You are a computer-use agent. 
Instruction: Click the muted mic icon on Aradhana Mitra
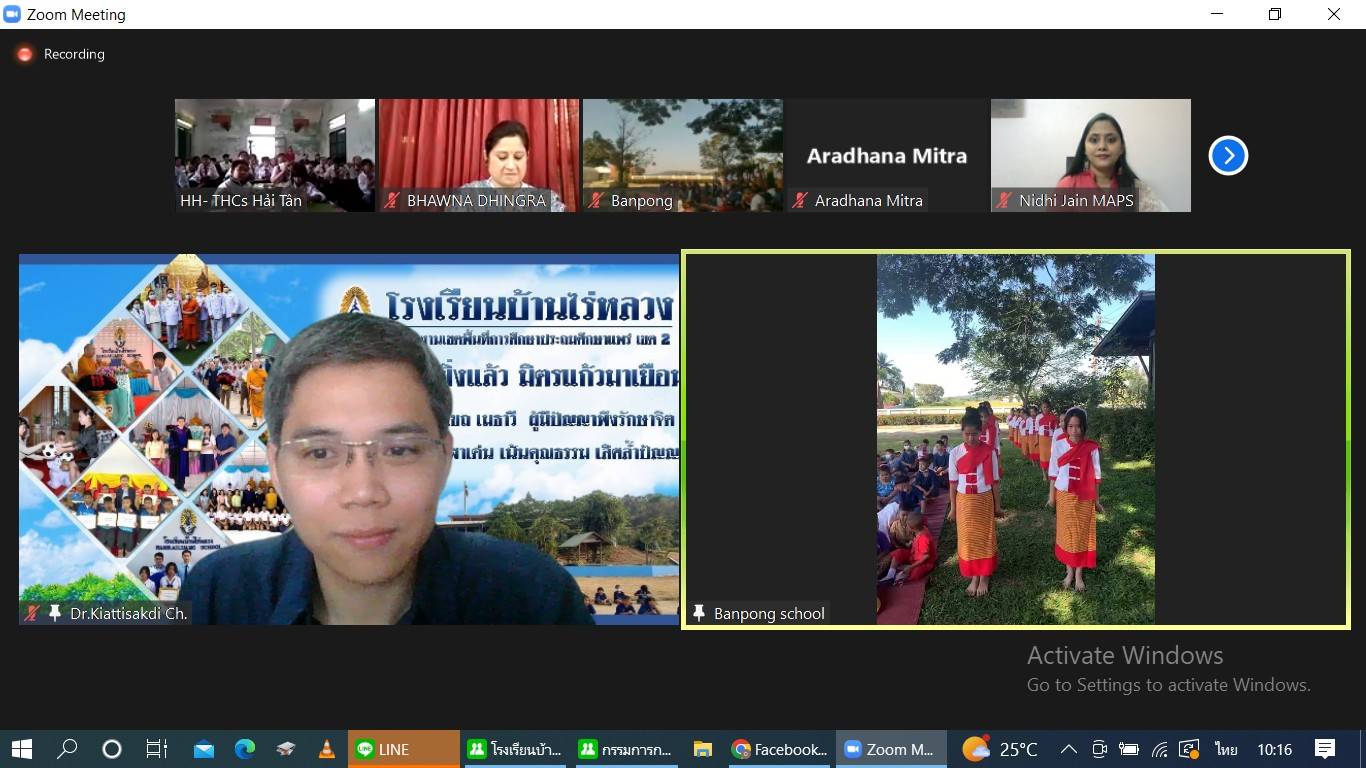coord(800,201)
